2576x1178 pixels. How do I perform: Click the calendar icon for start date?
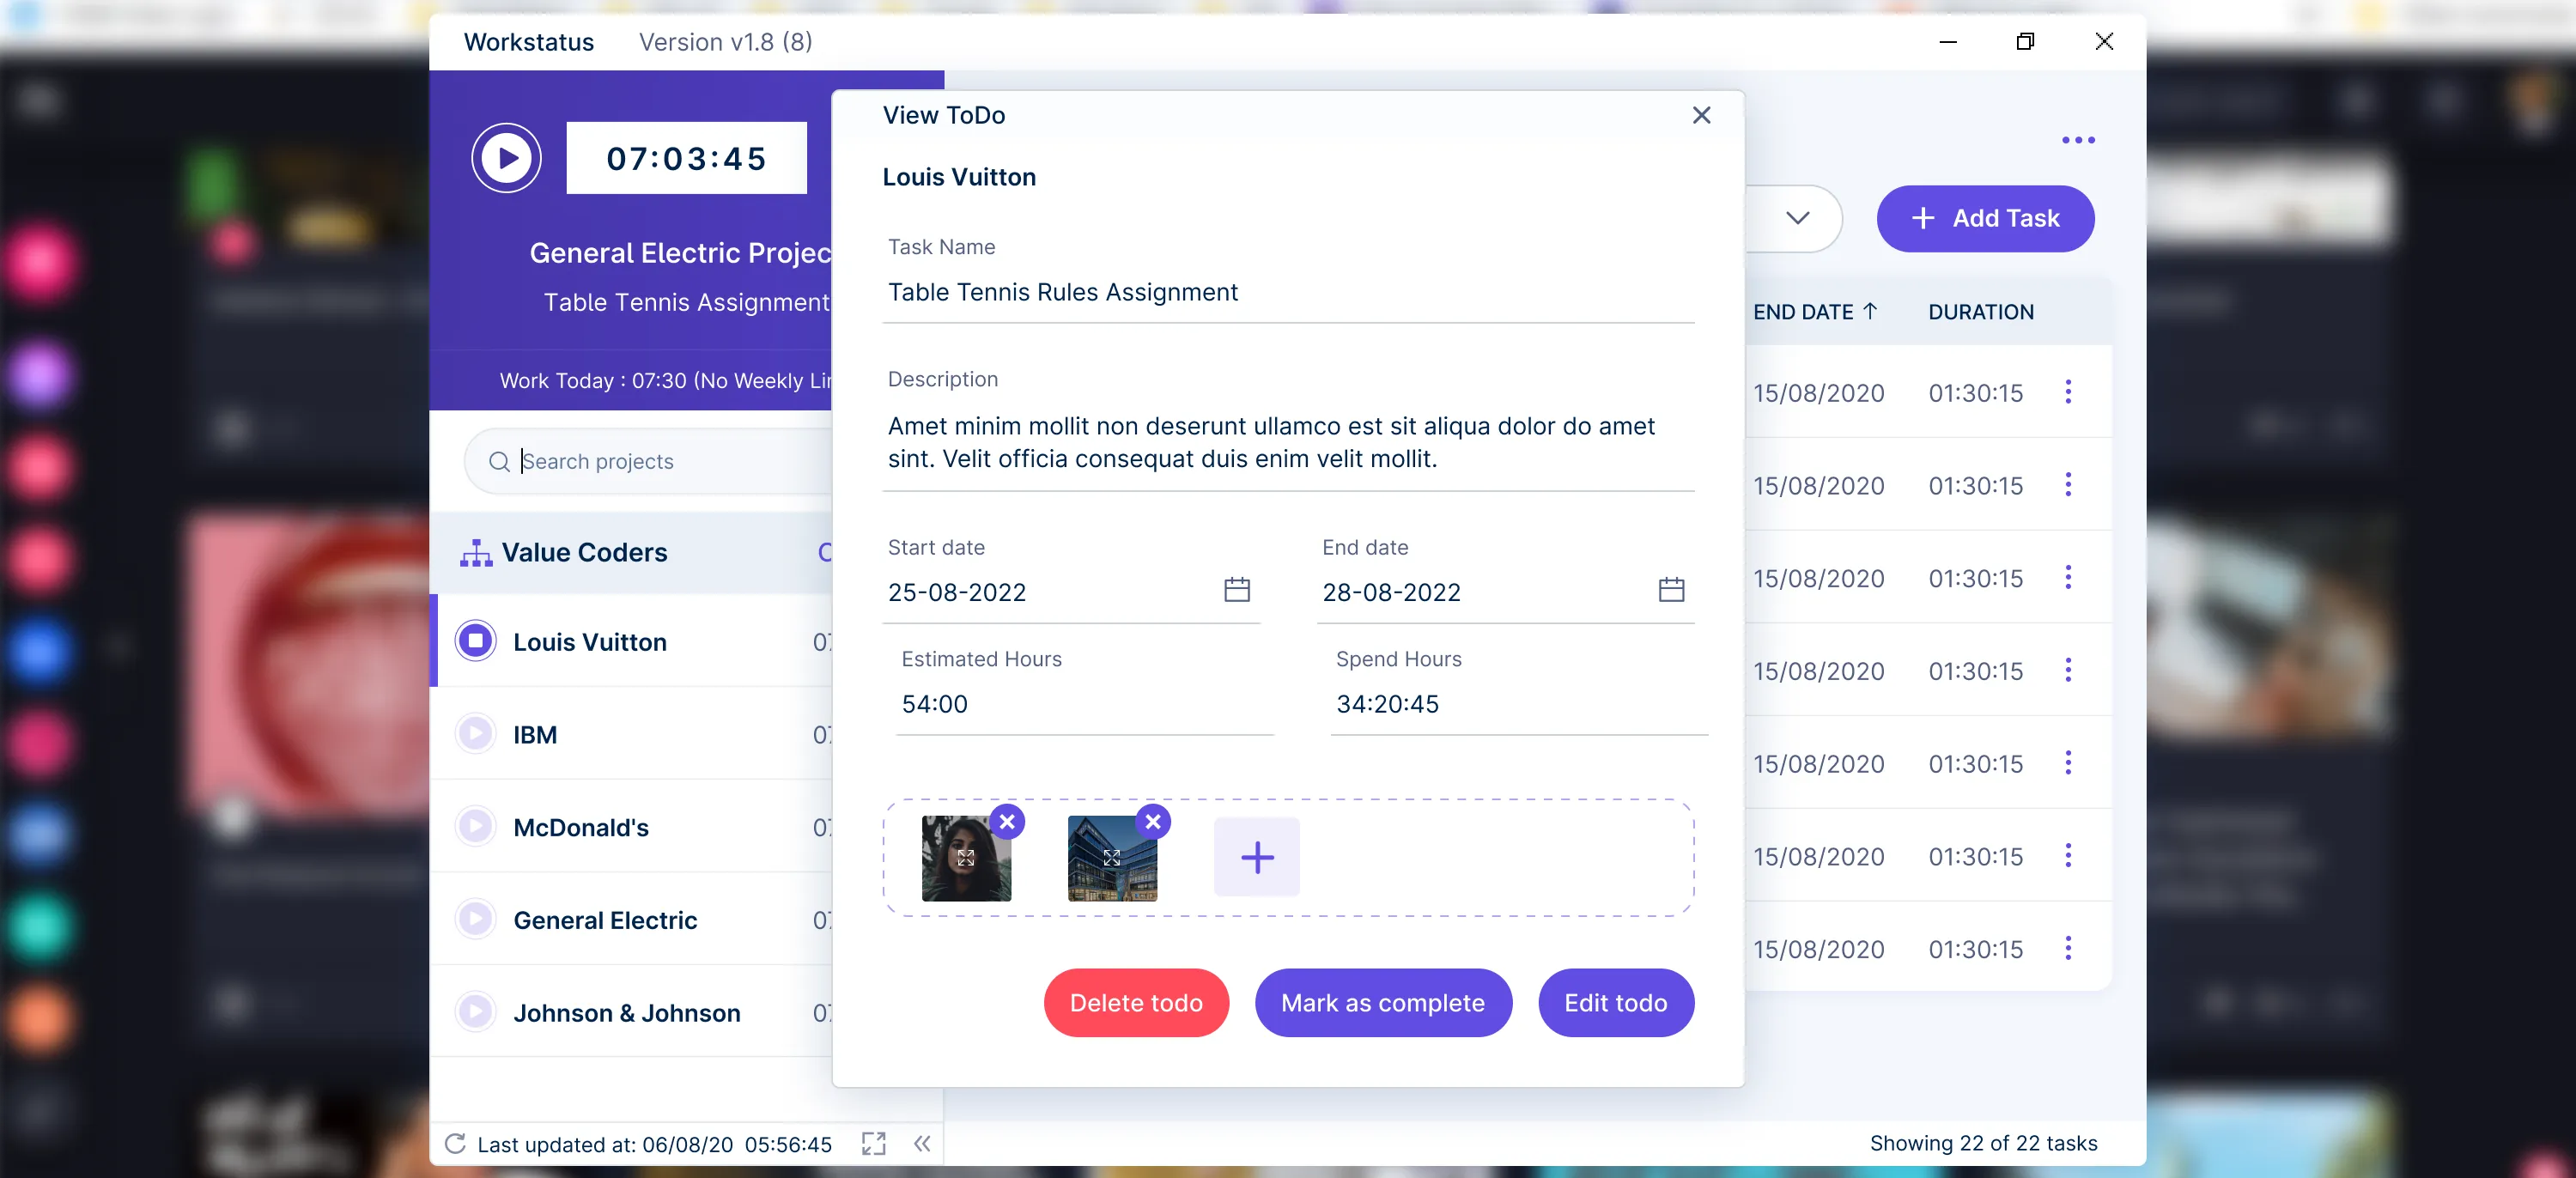(1239, 592)
